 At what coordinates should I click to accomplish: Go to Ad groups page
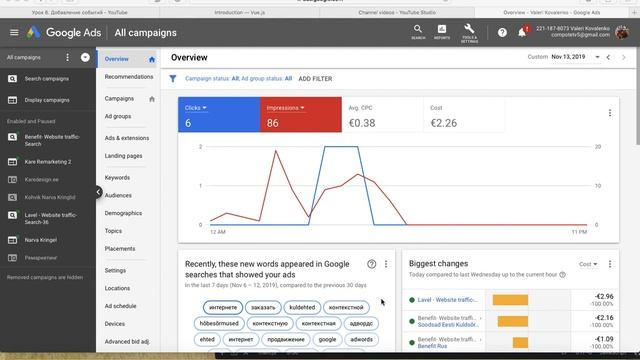118,116
